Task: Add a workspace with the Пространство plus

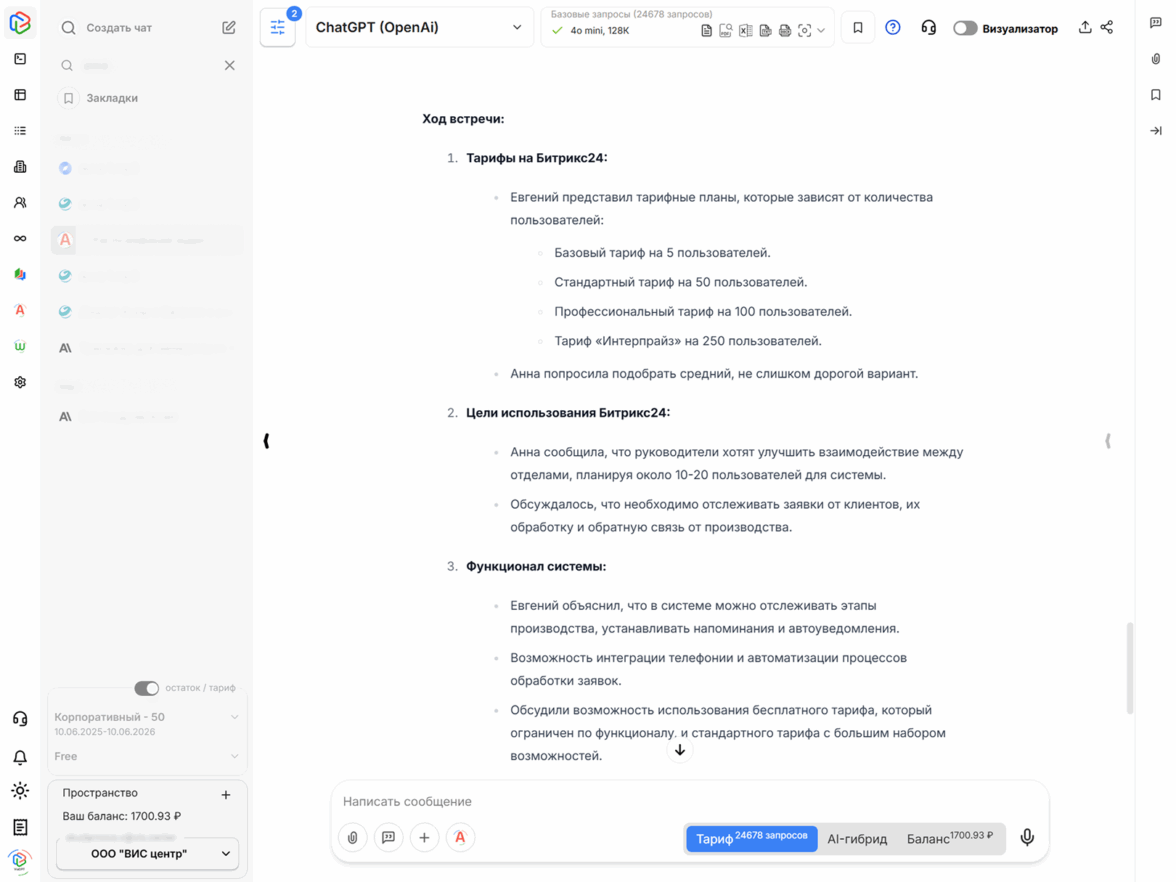Action: [x=226, y=795]
